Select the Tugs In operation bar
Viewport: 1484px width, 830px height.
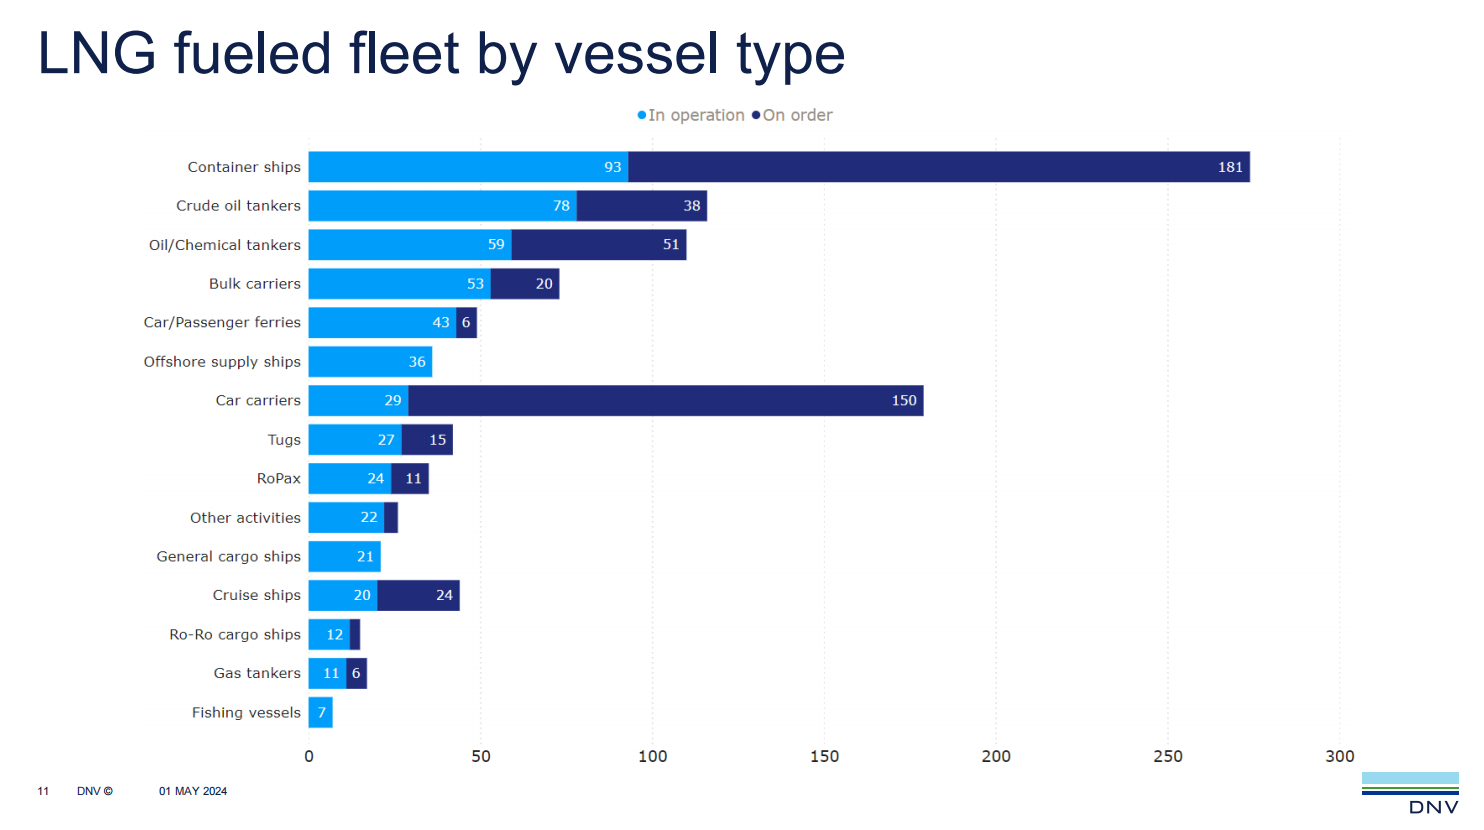click(355, 440)
